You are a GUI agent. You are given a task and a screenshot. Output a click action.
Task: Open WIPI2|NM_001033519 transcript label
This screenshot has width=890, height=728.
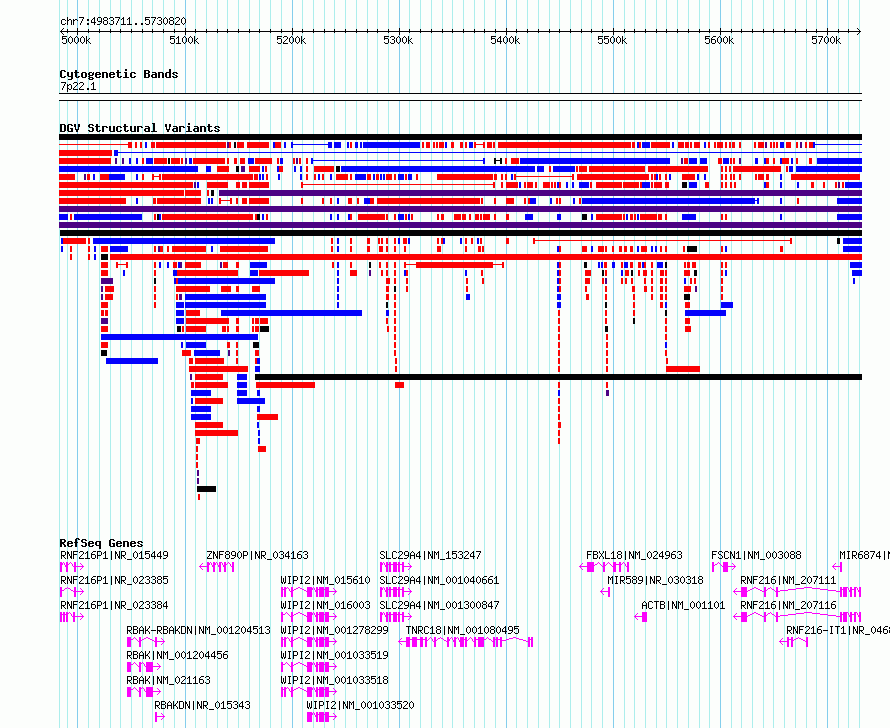pos(334,655)
